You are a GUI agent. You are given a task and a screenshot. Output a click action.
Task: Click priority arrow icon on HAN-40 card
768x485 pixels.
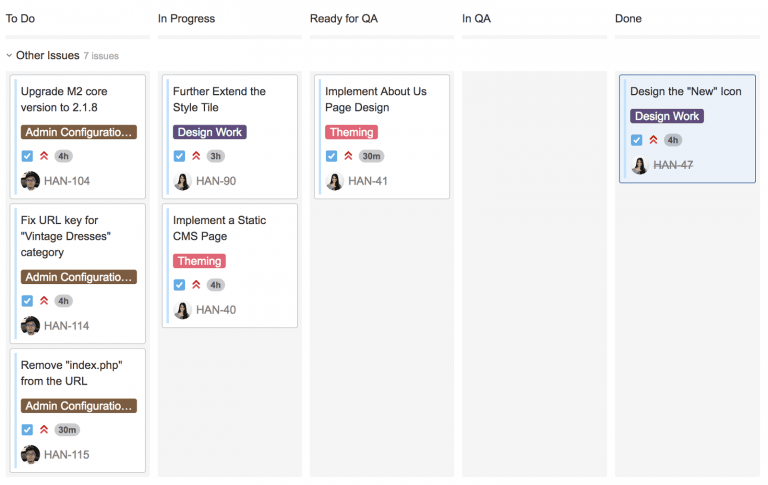tap(196, 285)
